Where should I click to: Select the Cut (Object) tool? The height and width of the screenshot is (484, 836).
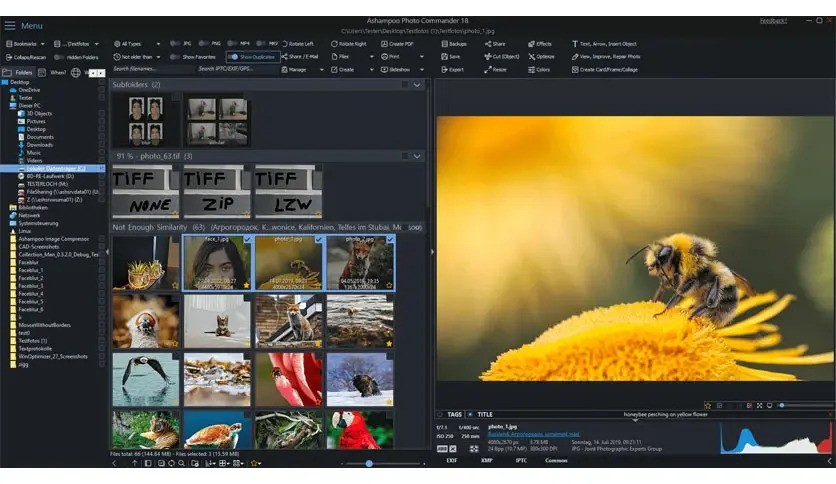[x=501, y=57]
